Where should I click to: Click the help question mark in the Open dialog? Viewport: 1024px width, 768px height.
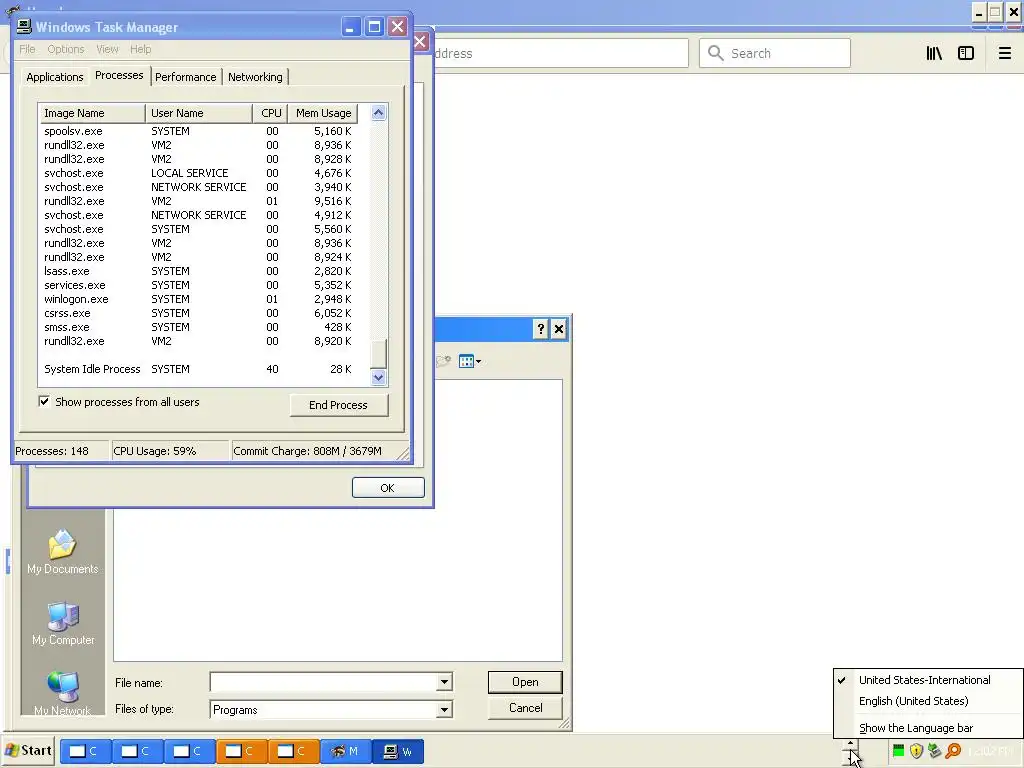[x=540, y=329]
